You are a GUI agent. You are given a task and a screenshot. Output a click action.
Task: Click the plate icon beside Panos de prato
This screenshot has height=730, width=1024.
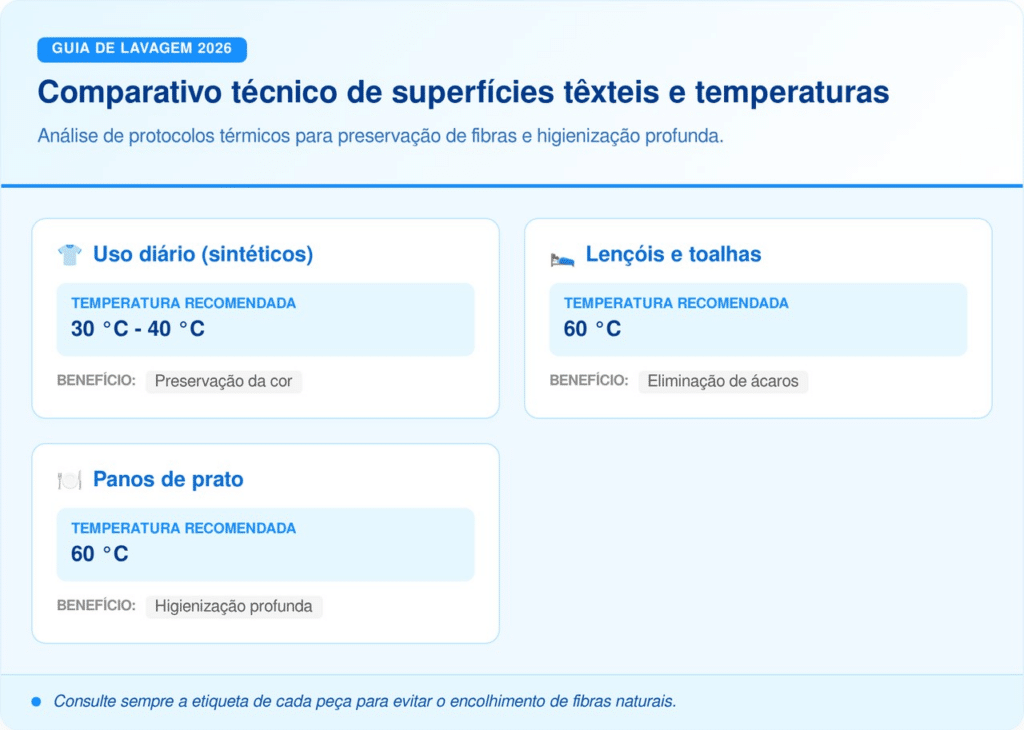coord(69,480)
